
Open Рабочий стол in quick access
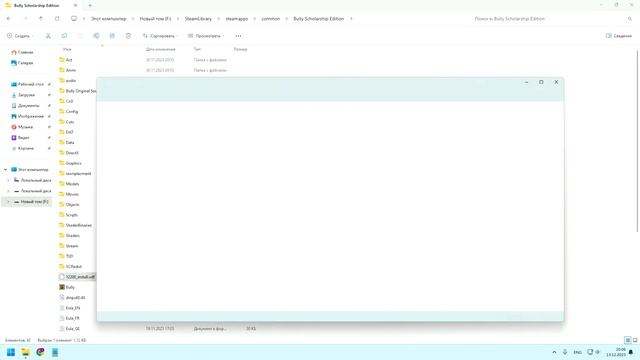coord(31,84)
